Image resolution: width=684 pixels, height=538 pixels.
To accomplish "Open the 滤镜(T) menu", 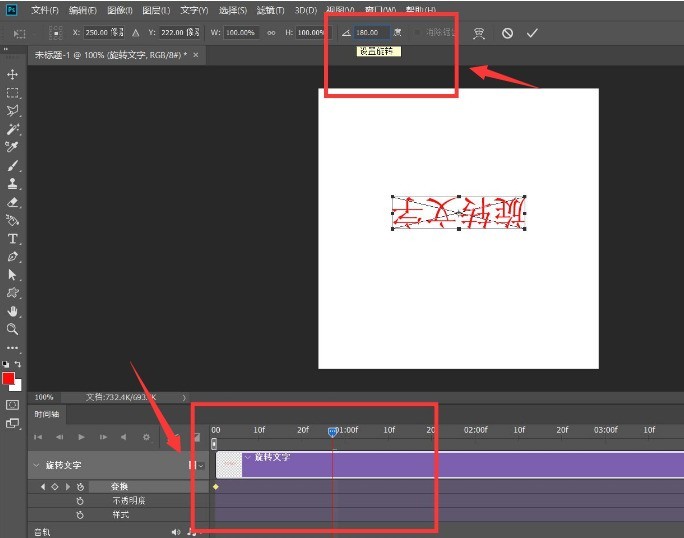I will 270,10.
